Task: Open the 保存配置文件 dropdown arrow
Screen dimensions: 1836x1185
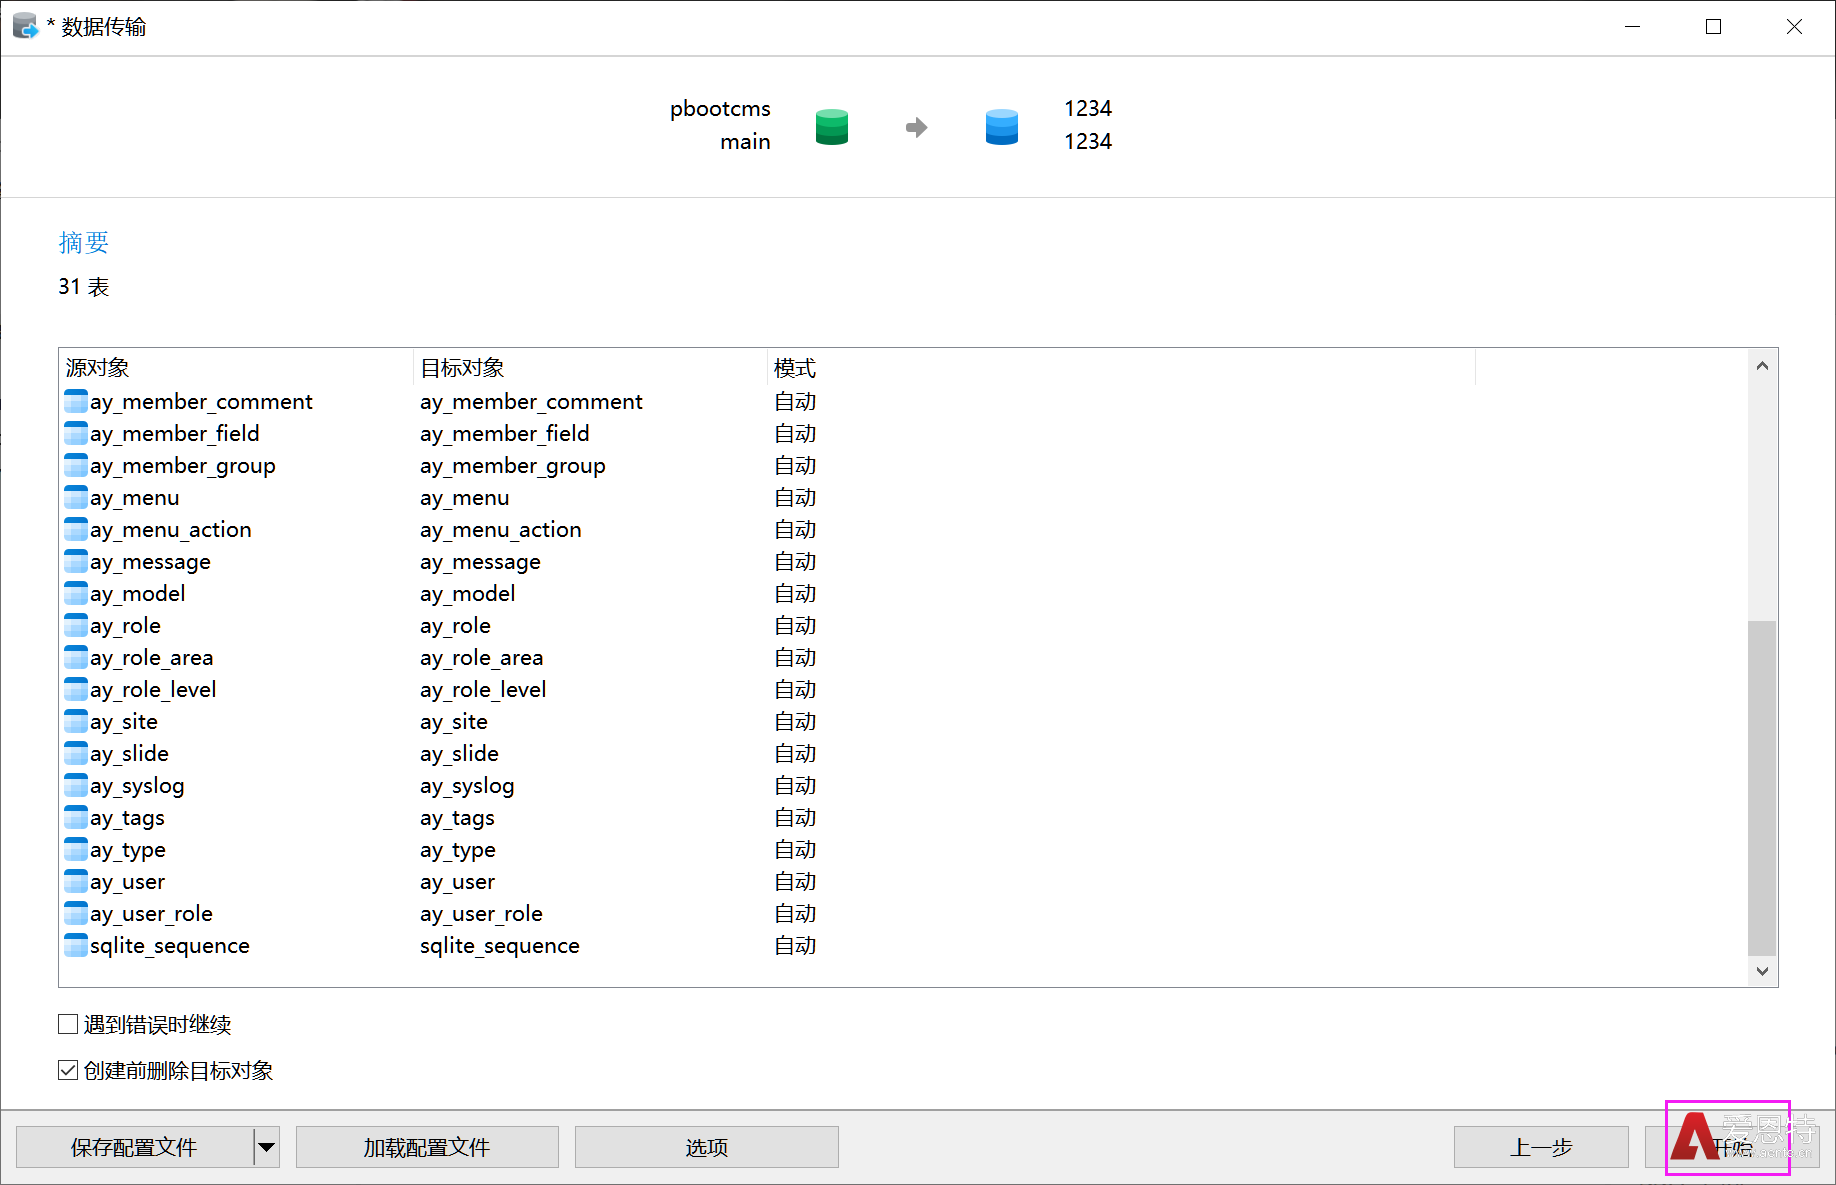Action: [266, 1147]
